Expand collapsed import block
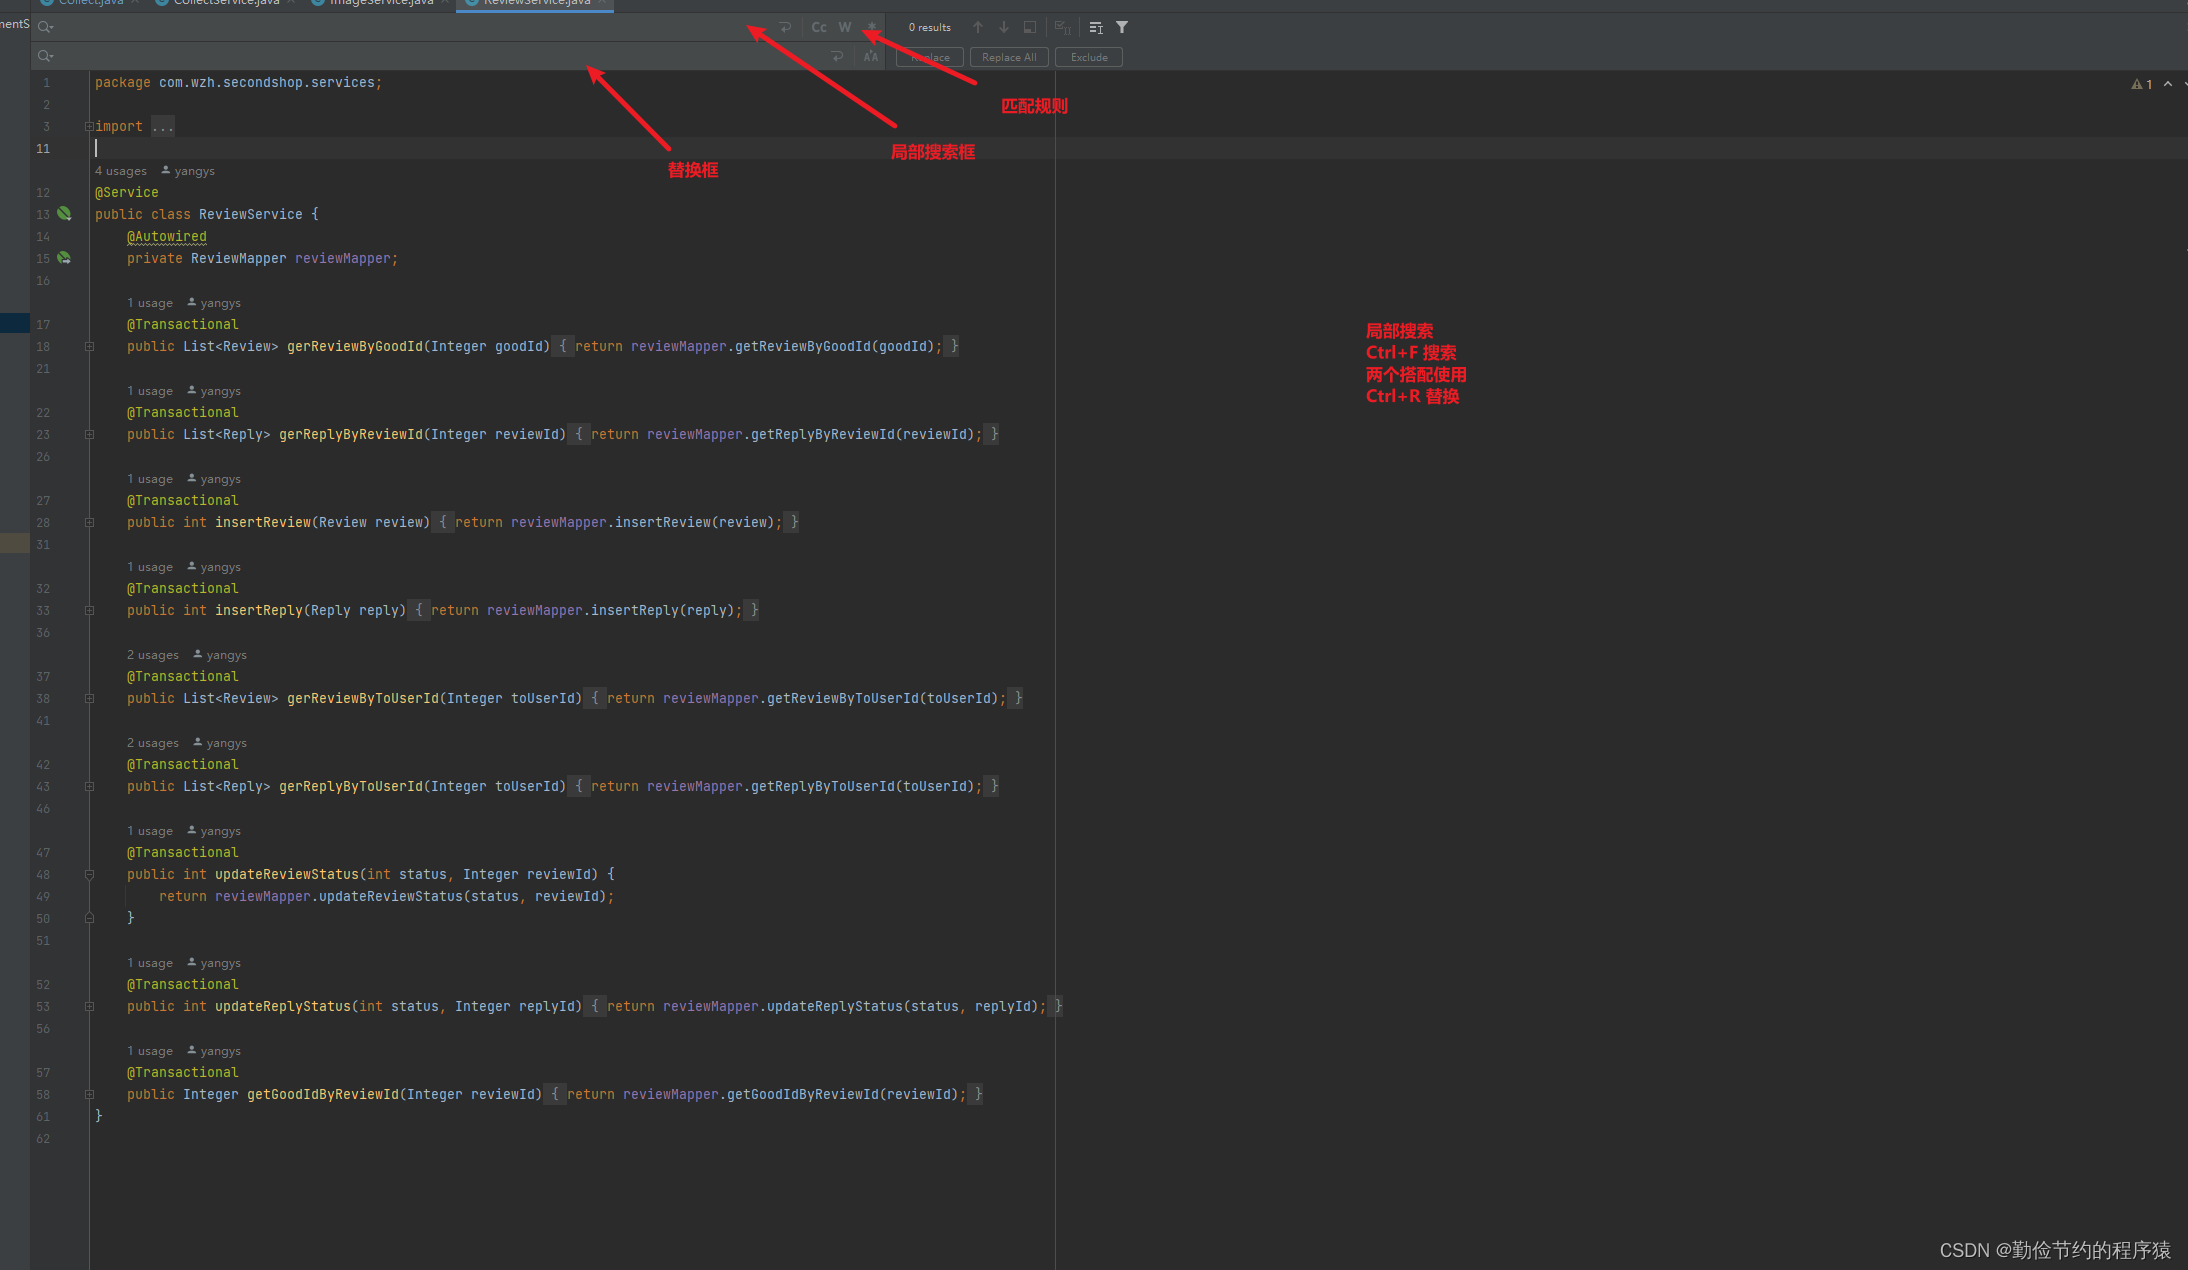Screen dimensions: 2188x1270 163,127
